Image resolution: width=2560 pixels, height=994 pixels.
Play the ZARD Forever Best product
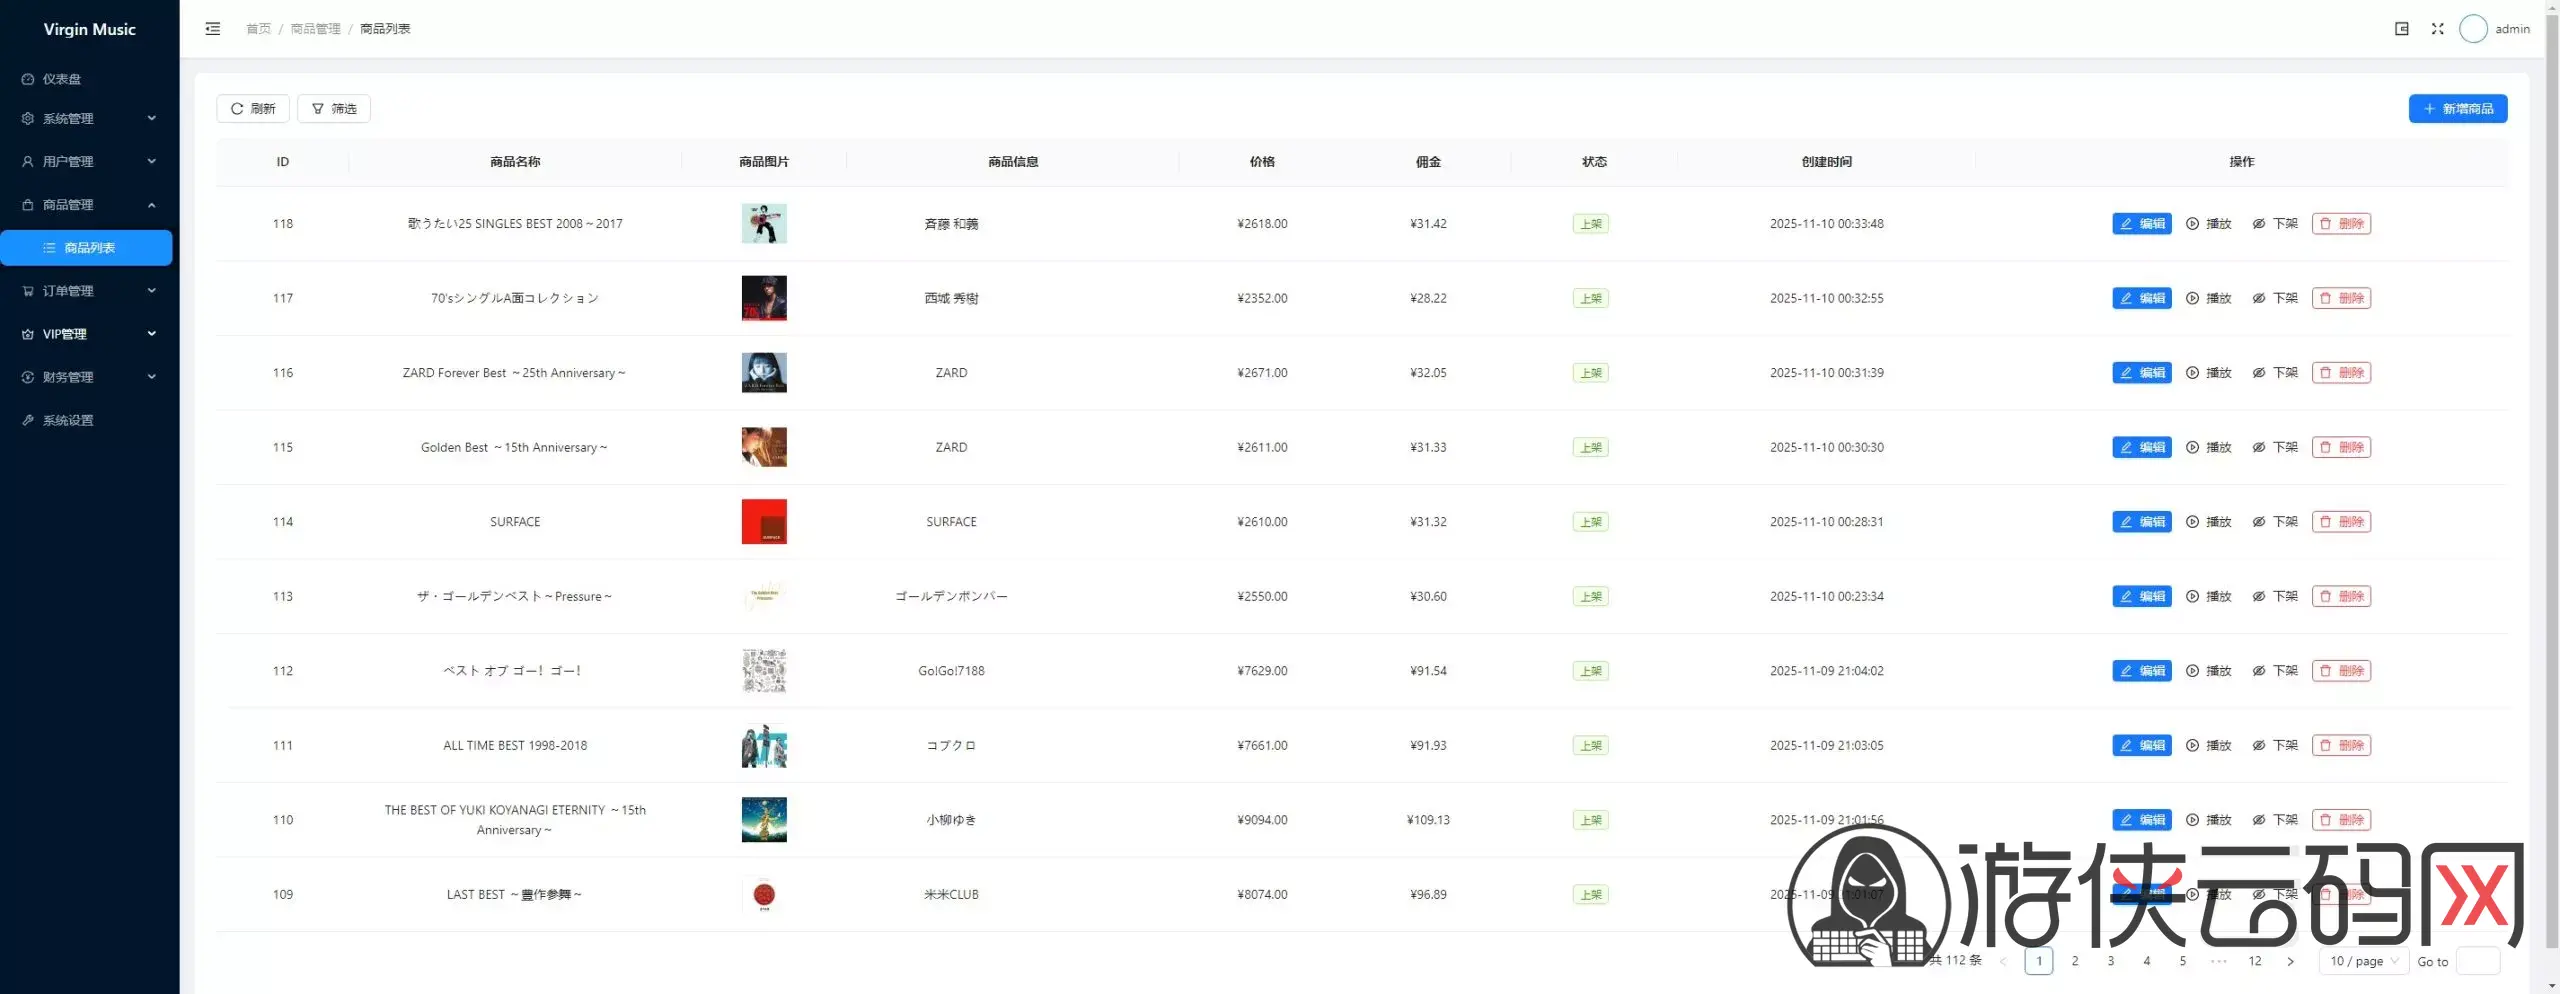(2208, 373)
